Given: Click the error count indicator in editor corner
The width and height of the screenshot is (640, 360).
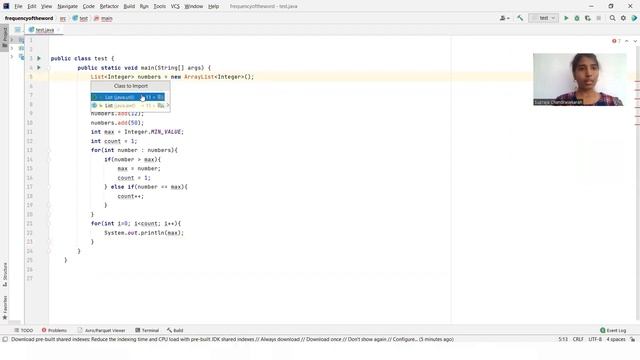Looking at the screenshot, I should 616,41.
